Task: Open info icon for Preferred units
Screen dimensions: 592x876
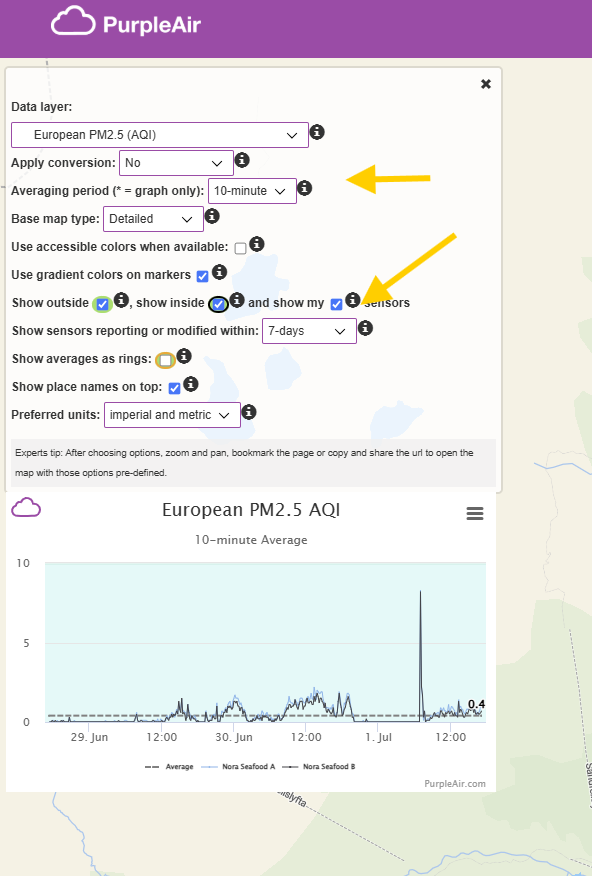Action: [x=249, y=412]
